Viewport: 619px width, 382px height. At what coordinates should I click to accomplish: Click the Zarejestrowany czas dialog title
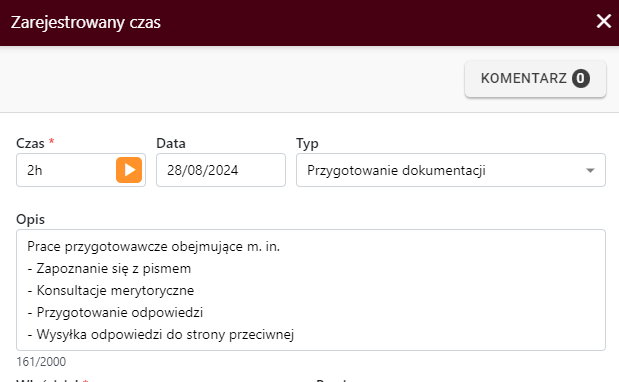(86, 22)
